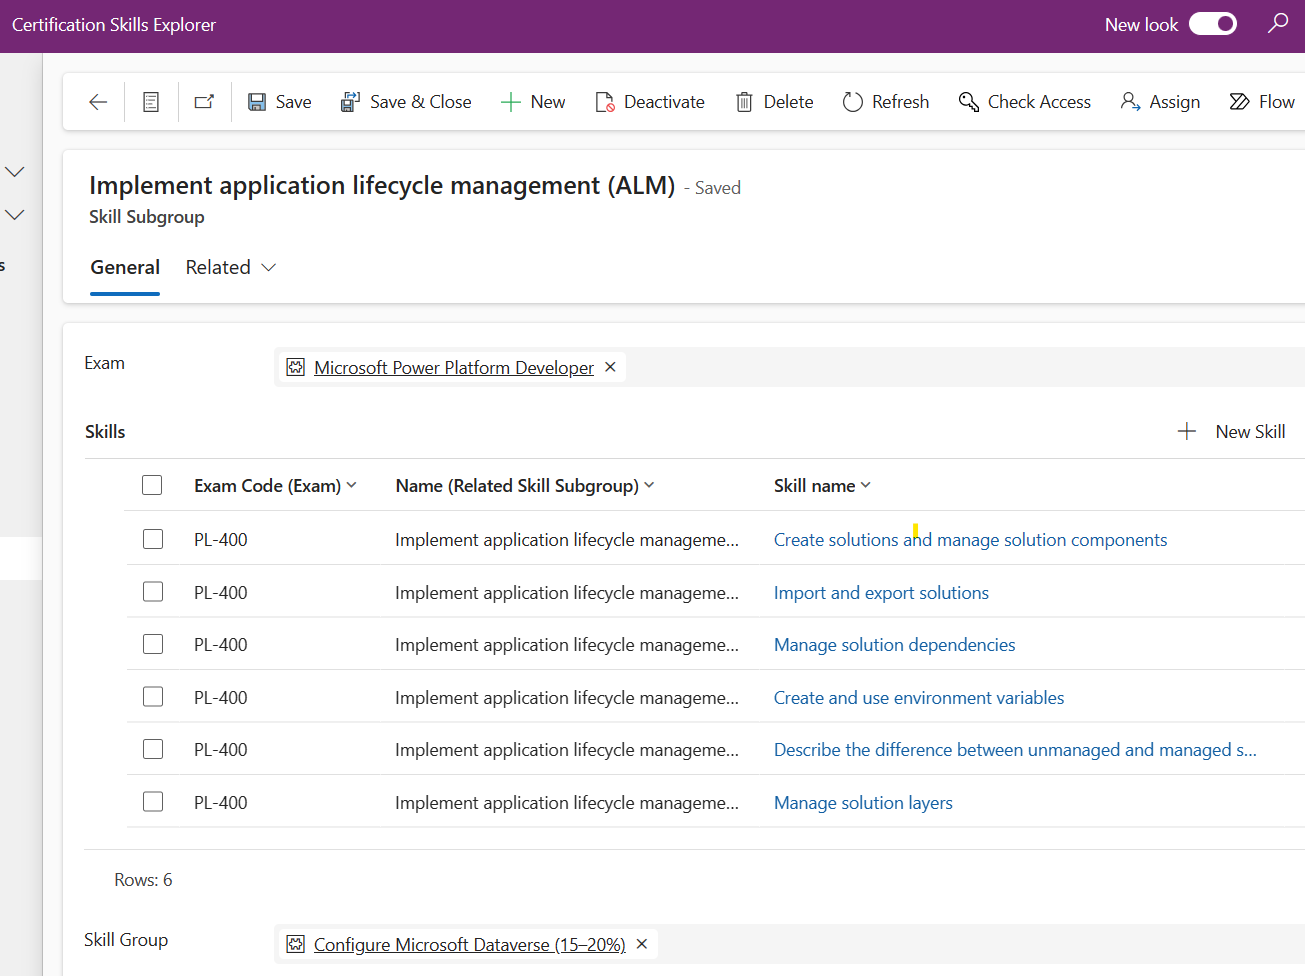Expand the Related tab dropdown
This screenshot has width=1305, height=976.
coord(268,267)
